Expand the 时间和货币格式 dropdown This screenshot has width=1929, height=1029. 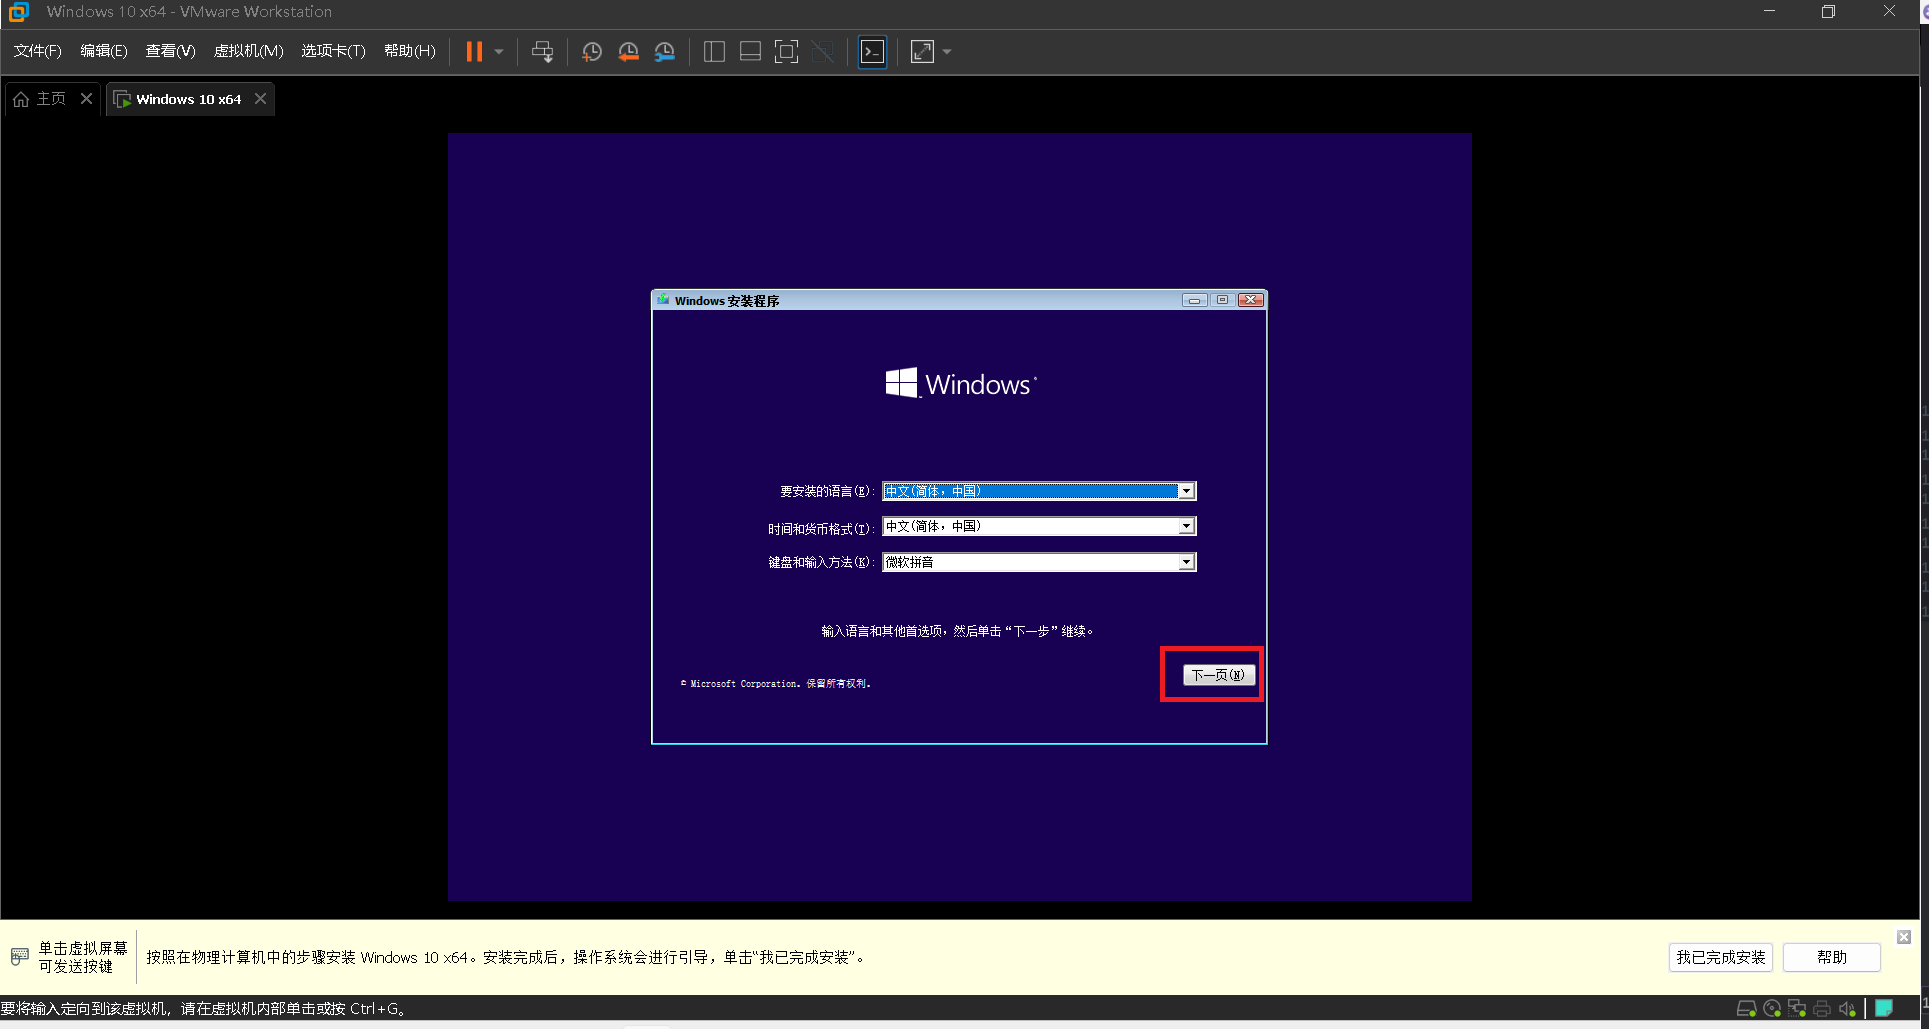click(x=1186, y=526)
